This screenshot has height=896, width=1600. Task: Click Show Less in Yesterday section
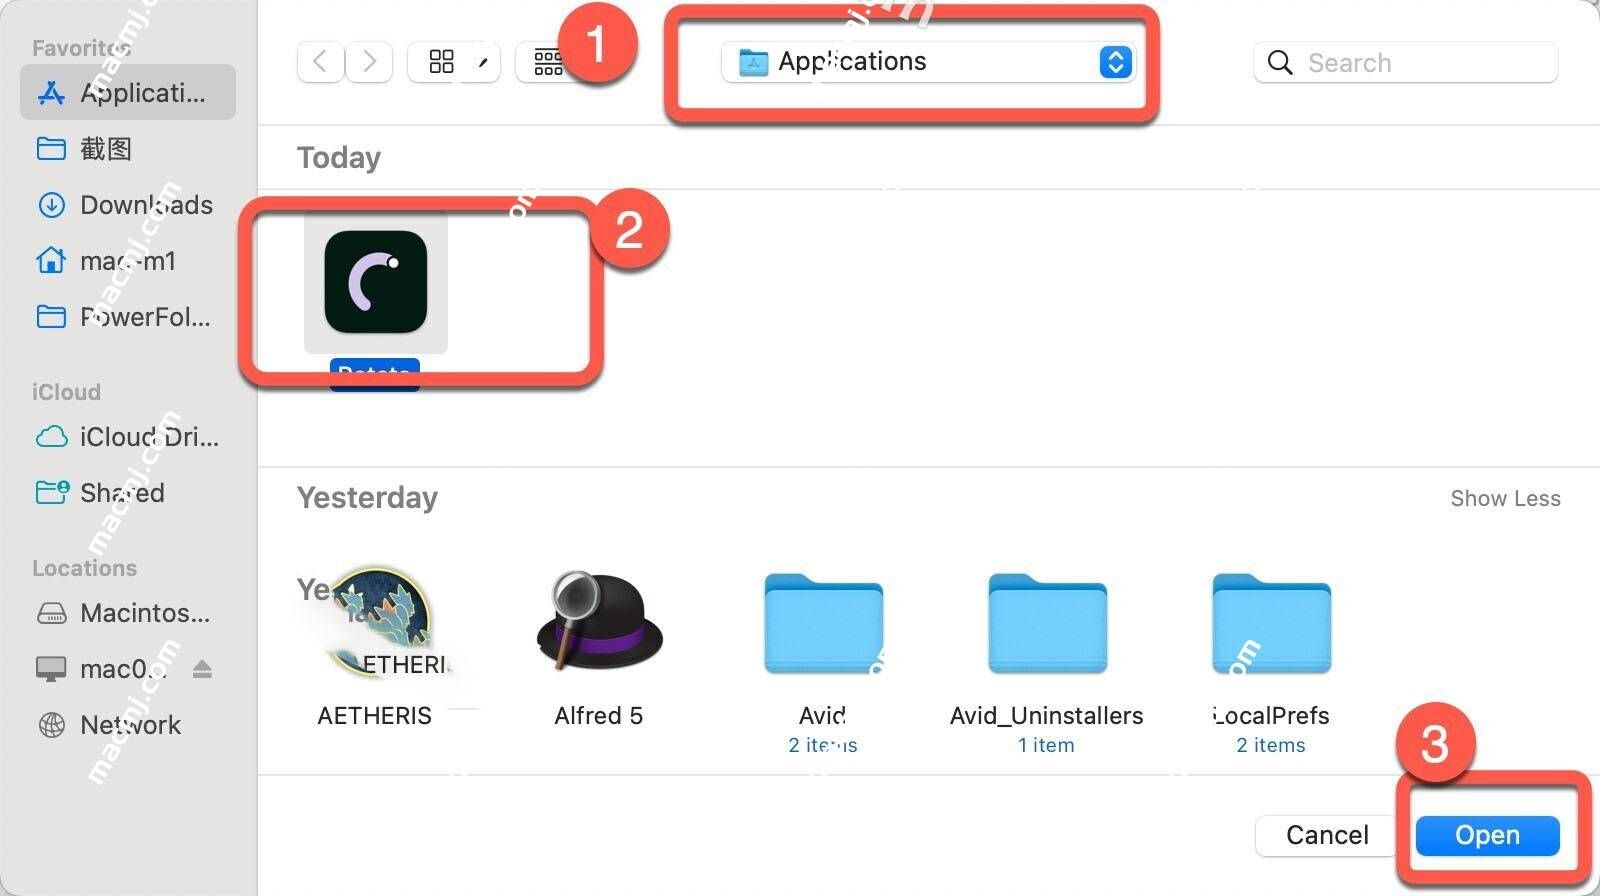[x=1505, y=498]
